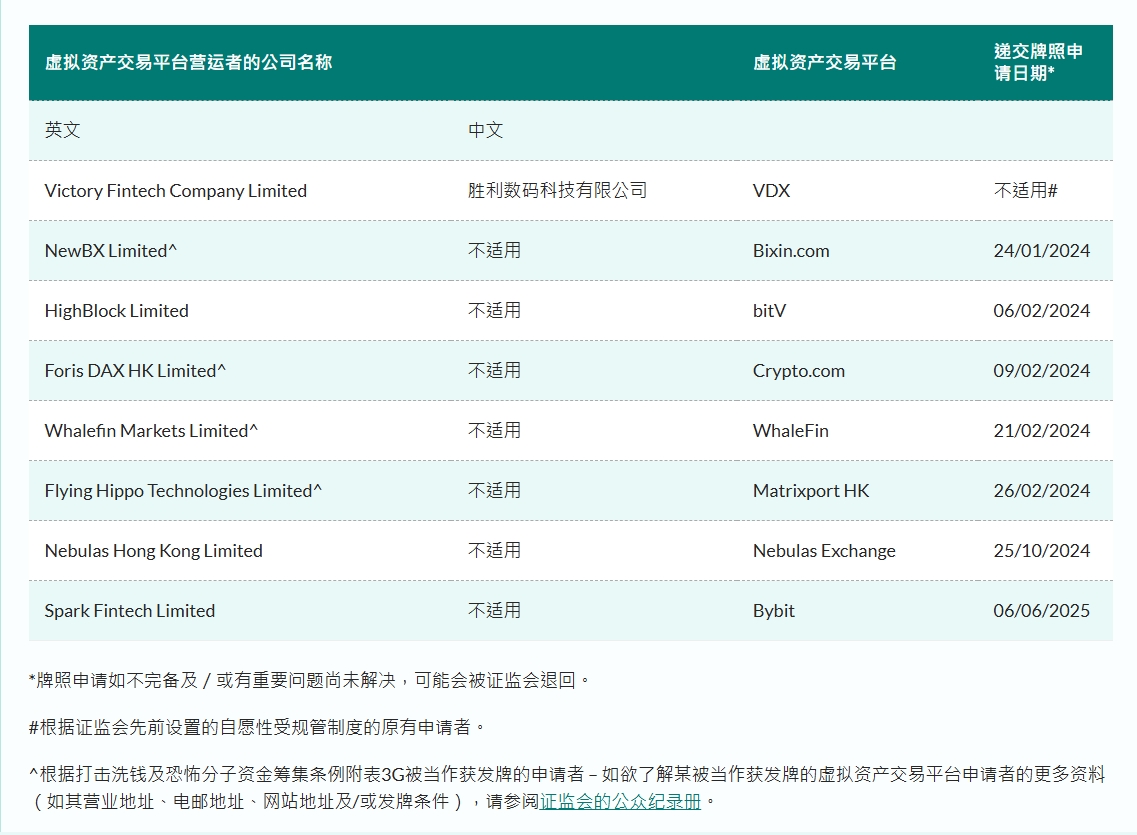
Task: Click the 递交牌照申请日期* column header
Action: (1038, 62)
